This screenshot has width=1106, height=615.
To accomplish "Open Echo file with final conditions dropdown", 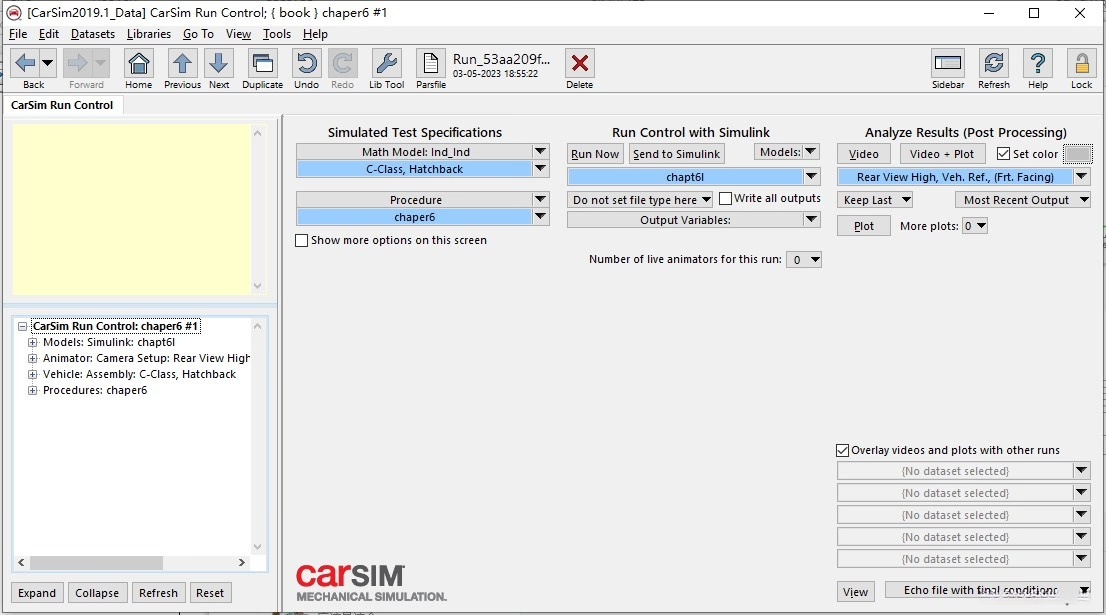I will pyautogui.click(x=988, y=590).
